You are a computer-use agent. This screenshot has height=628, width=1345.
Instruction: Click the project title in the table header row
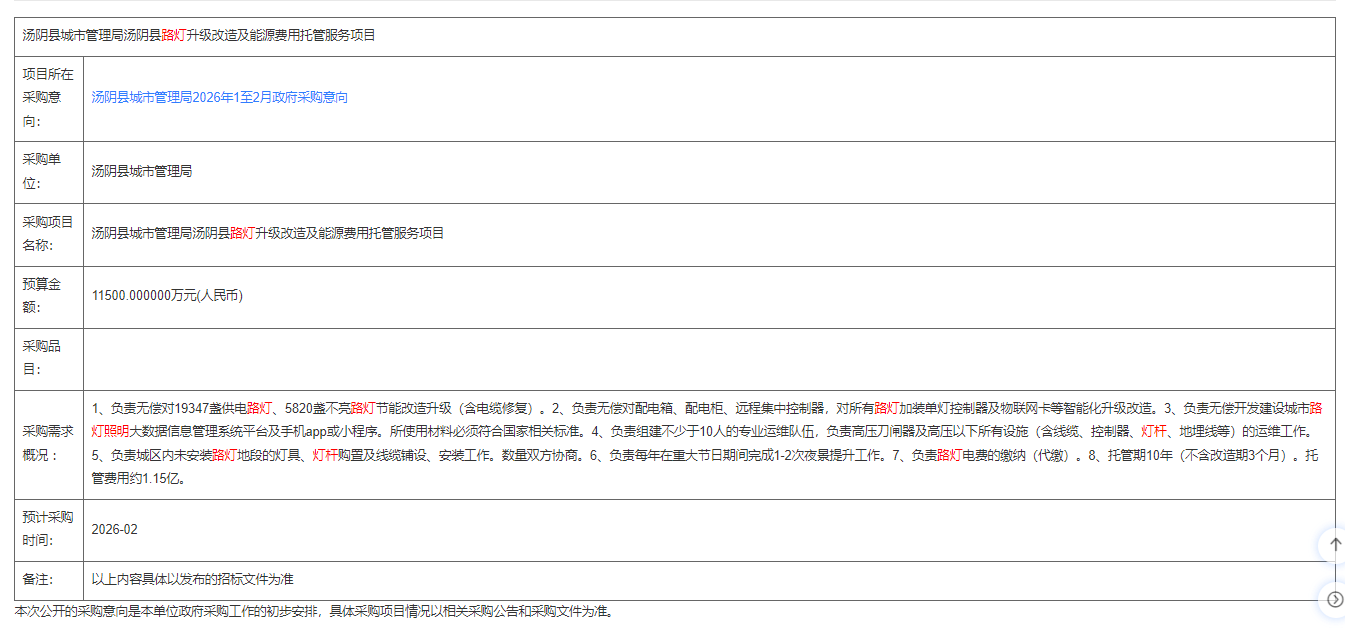199,35
